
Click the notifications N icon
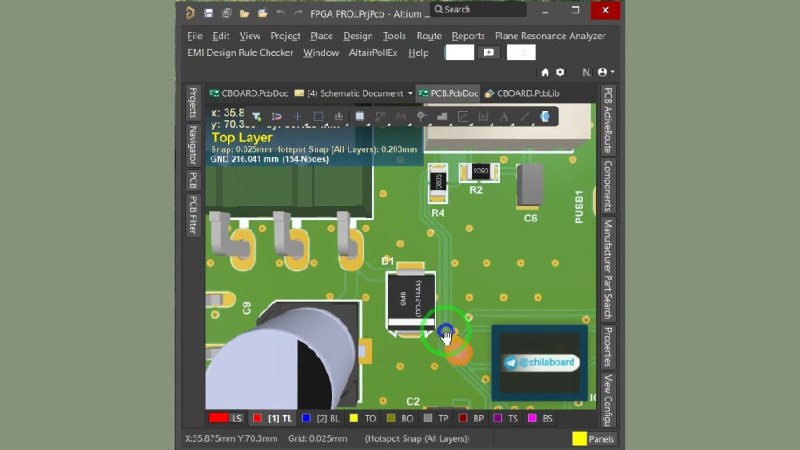pyautogui.click(x=587, y=72)
